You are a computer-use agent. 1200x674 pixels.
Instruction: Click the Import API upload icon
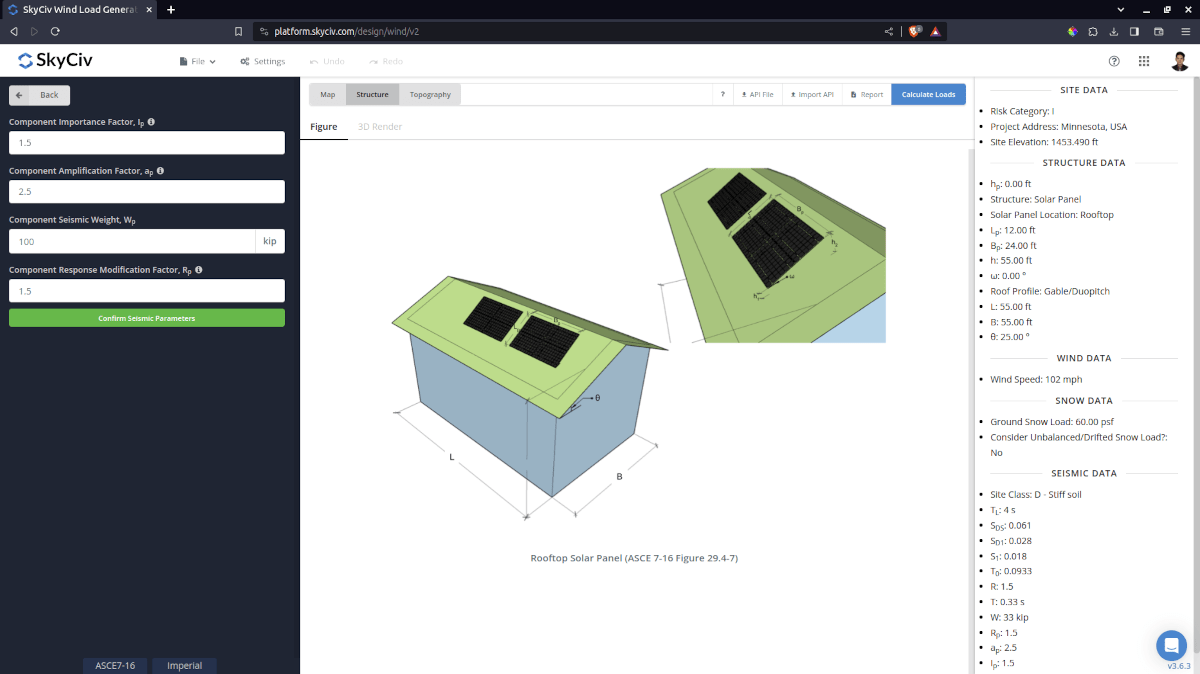[810, 94]
